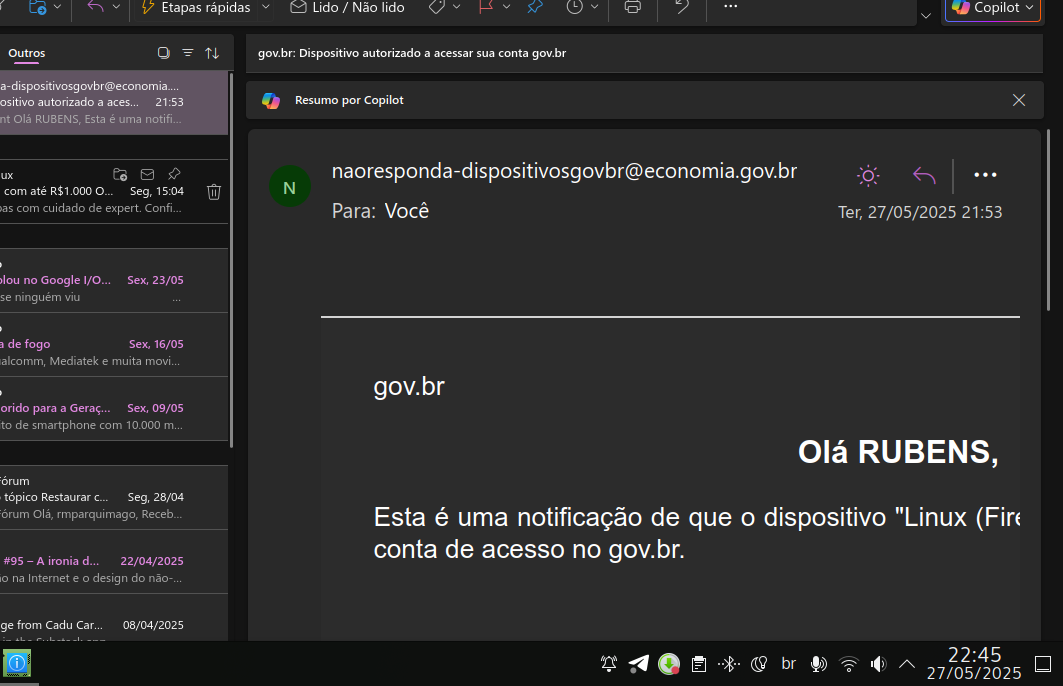
Task: Move the hovered message using the folder icon
Action: tap(120, 174)
